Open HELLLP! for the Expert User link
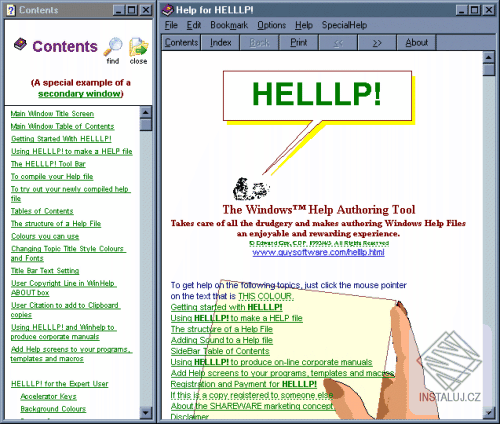Viewport: 500px width, 424px height. (60, 384)
